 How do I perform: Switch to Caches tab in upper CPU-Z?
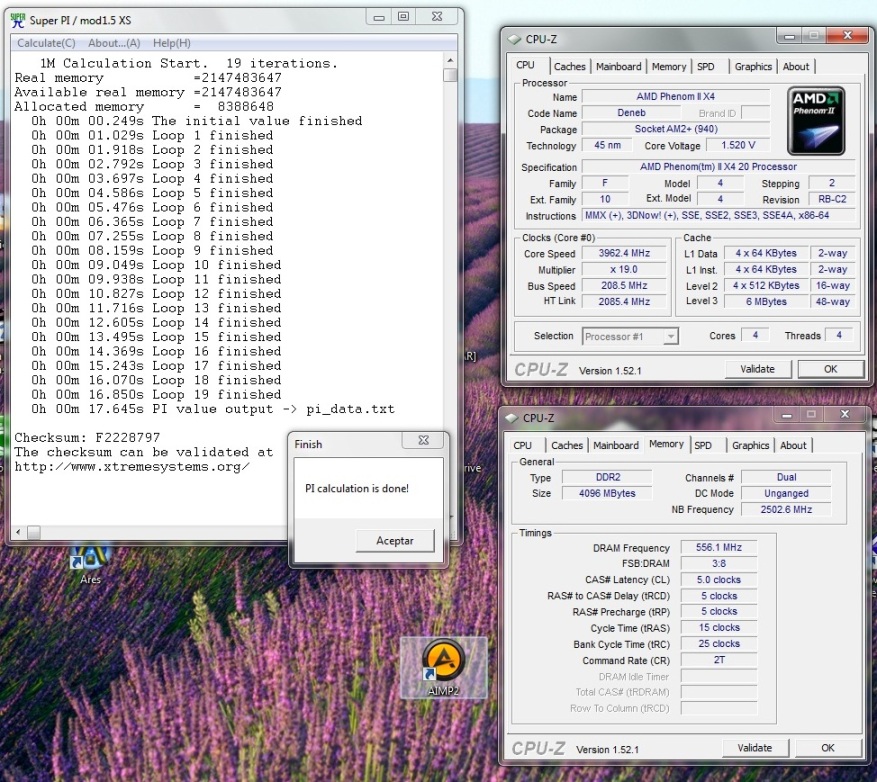[x=569, y=67]
